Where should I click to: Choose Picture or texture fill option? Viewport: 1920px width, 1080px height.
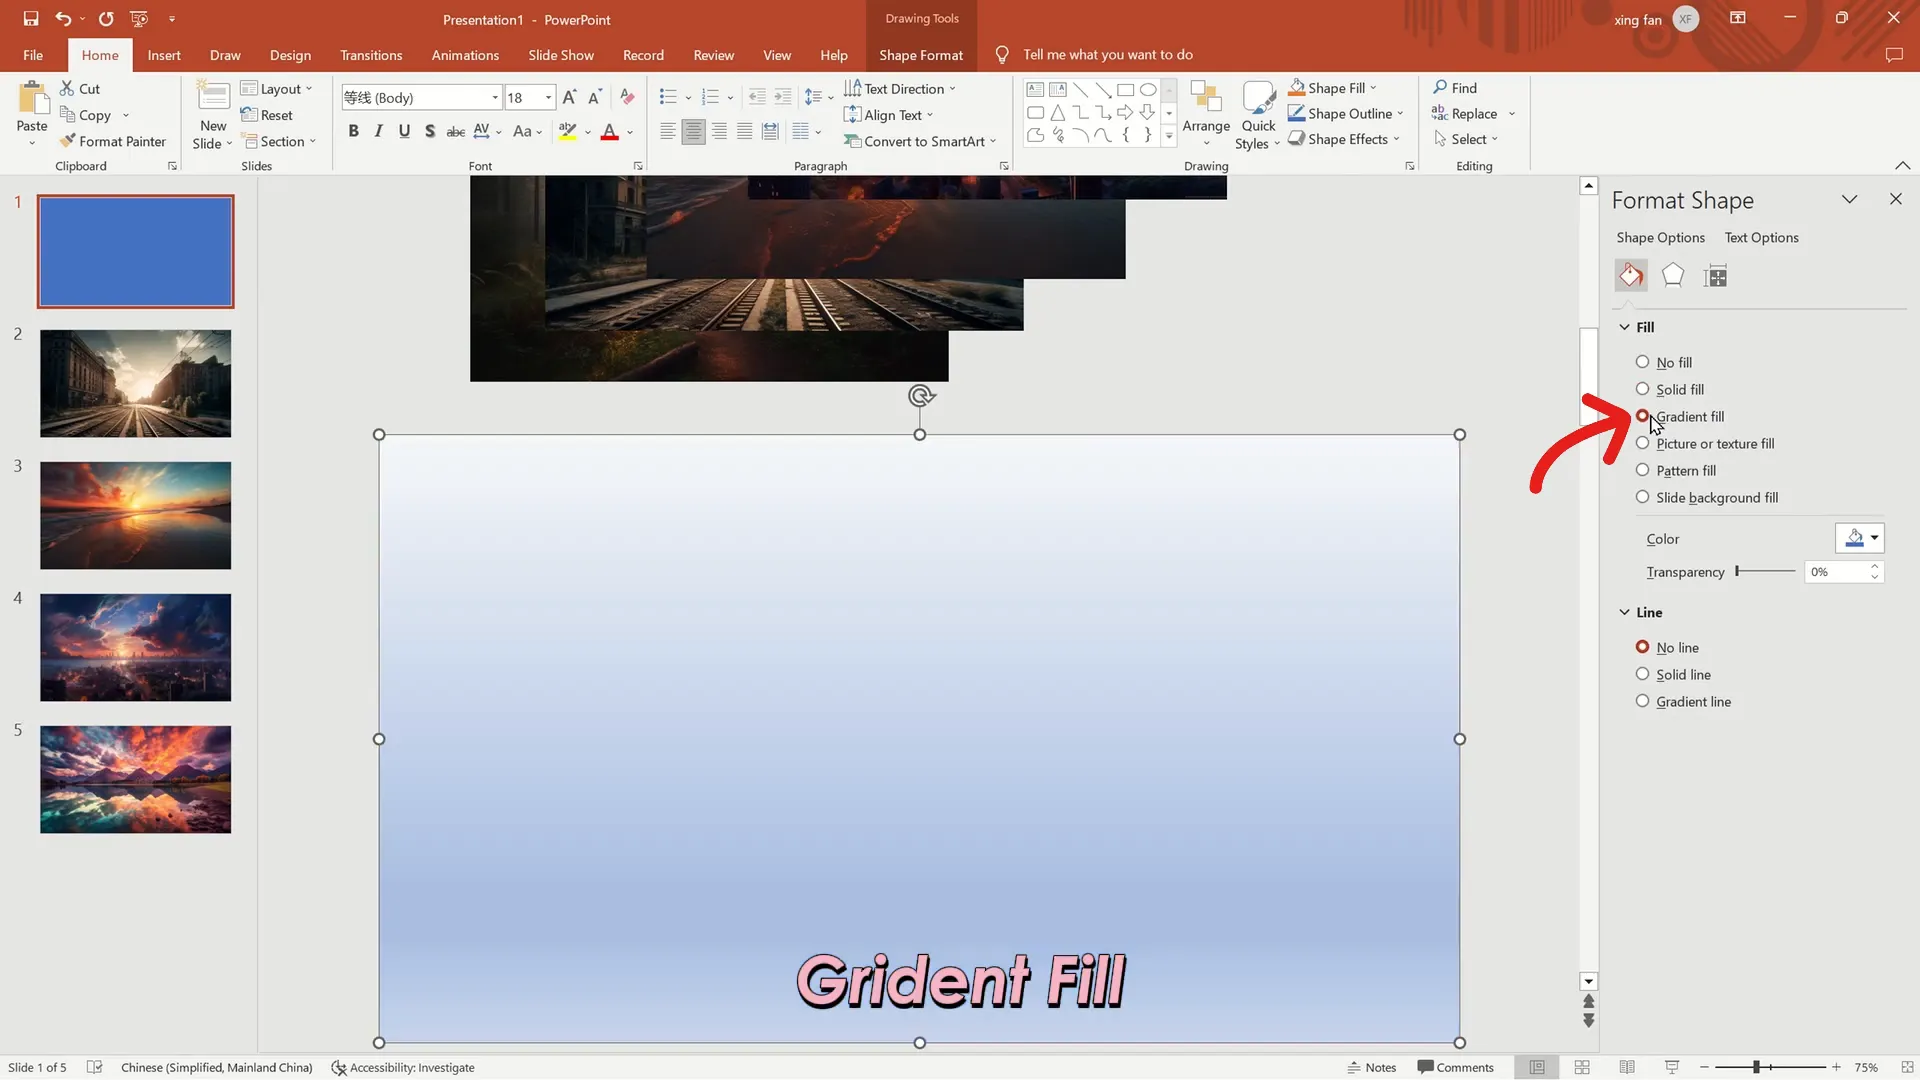tap(1642, 443)
